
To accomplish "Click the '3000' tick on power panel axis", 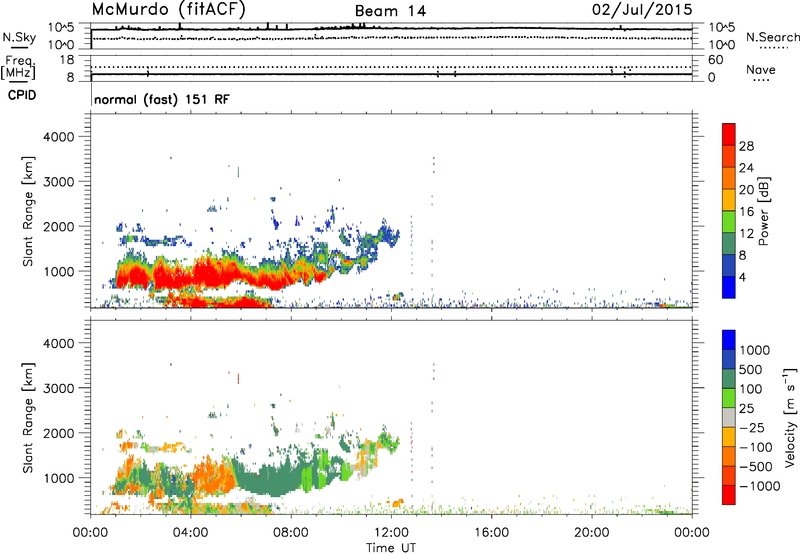I will (59, 182).
